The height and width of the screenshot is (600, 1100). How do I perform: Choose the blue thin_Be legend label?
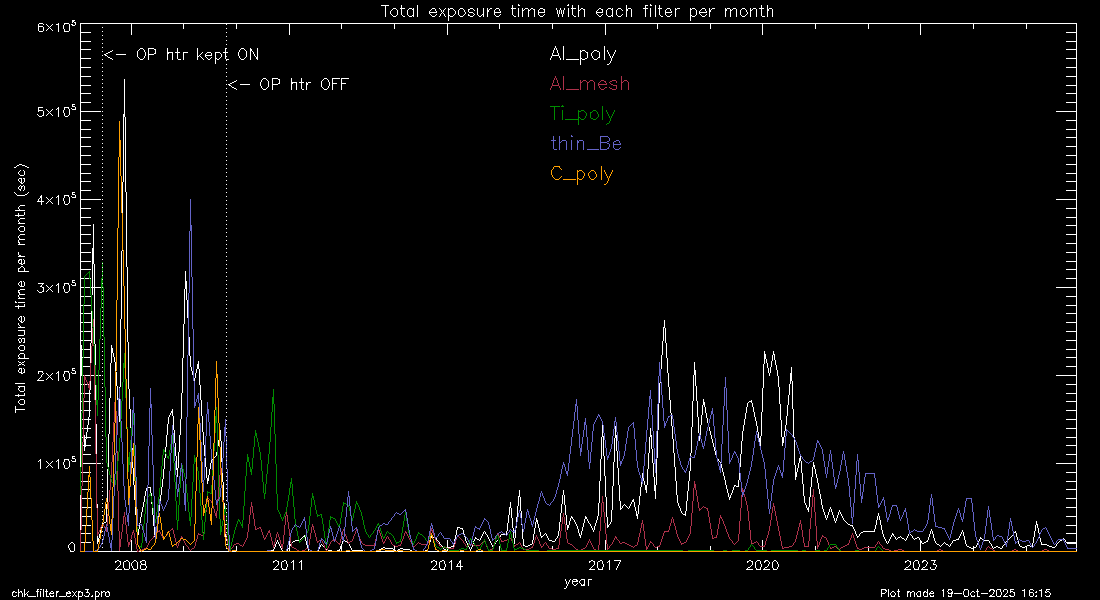point(585,144)
